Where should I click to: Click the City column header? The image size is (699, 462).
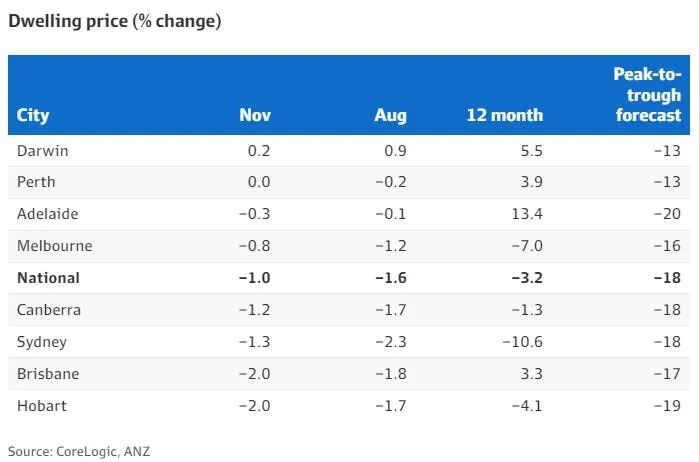pos(33,115)
